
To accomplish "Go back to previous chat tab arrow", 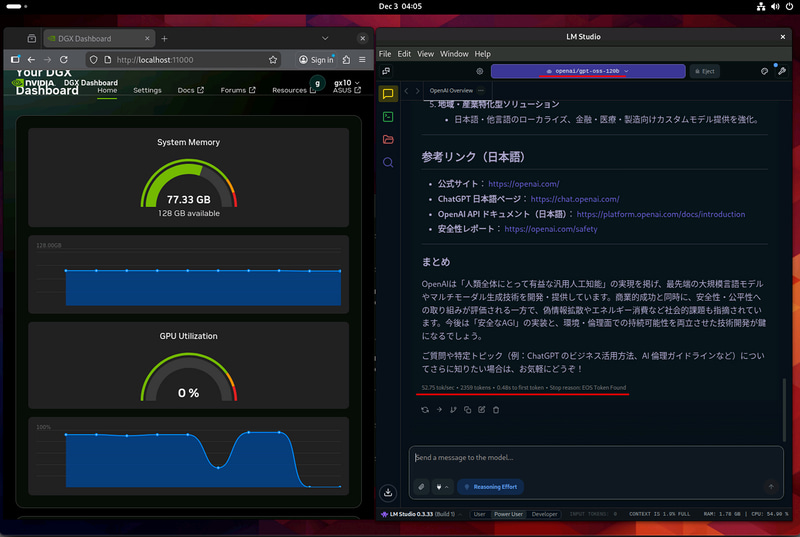I will 407,91.
